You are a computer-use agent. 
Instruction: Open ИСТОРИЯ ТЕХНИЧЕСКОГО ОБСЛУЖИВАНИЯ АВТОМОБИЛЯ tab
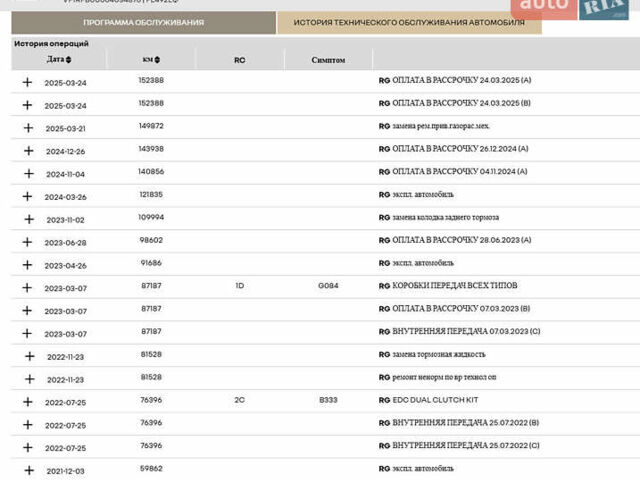(408, 22)
